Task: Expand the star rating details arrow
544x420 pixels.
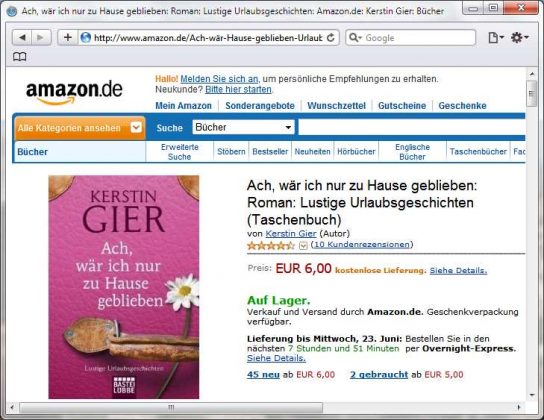Action: 303,246
